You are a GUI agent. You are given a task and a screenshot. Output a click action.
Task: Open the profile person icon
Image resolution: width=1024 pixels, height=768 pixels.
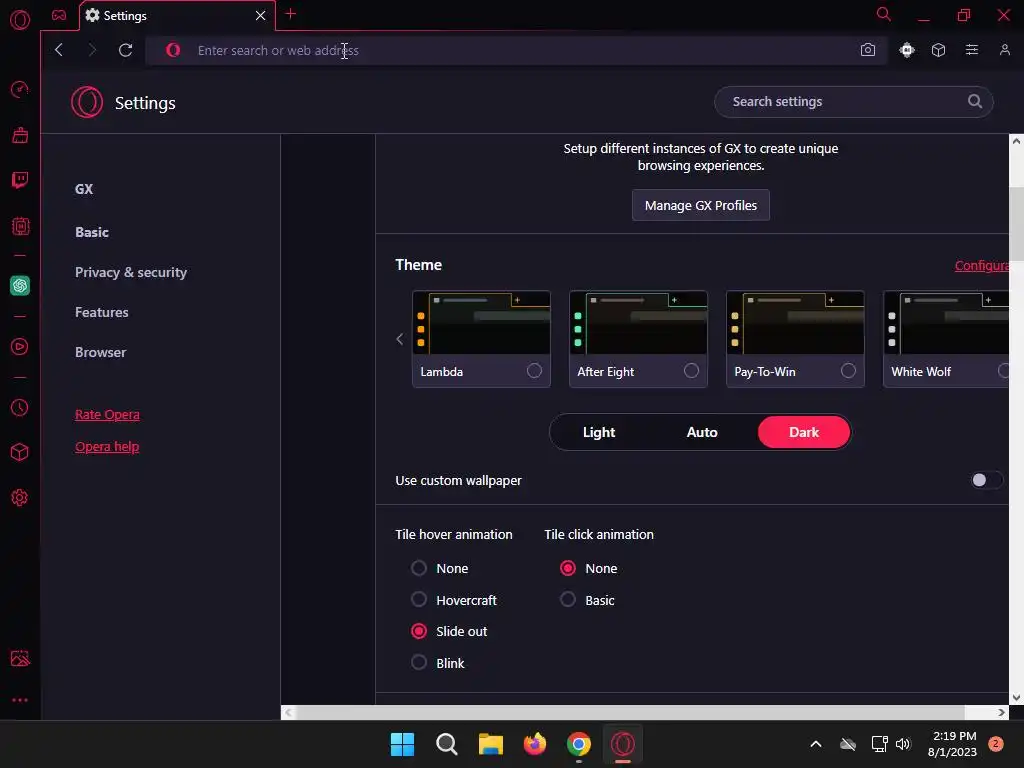(x=1004, y=50)
